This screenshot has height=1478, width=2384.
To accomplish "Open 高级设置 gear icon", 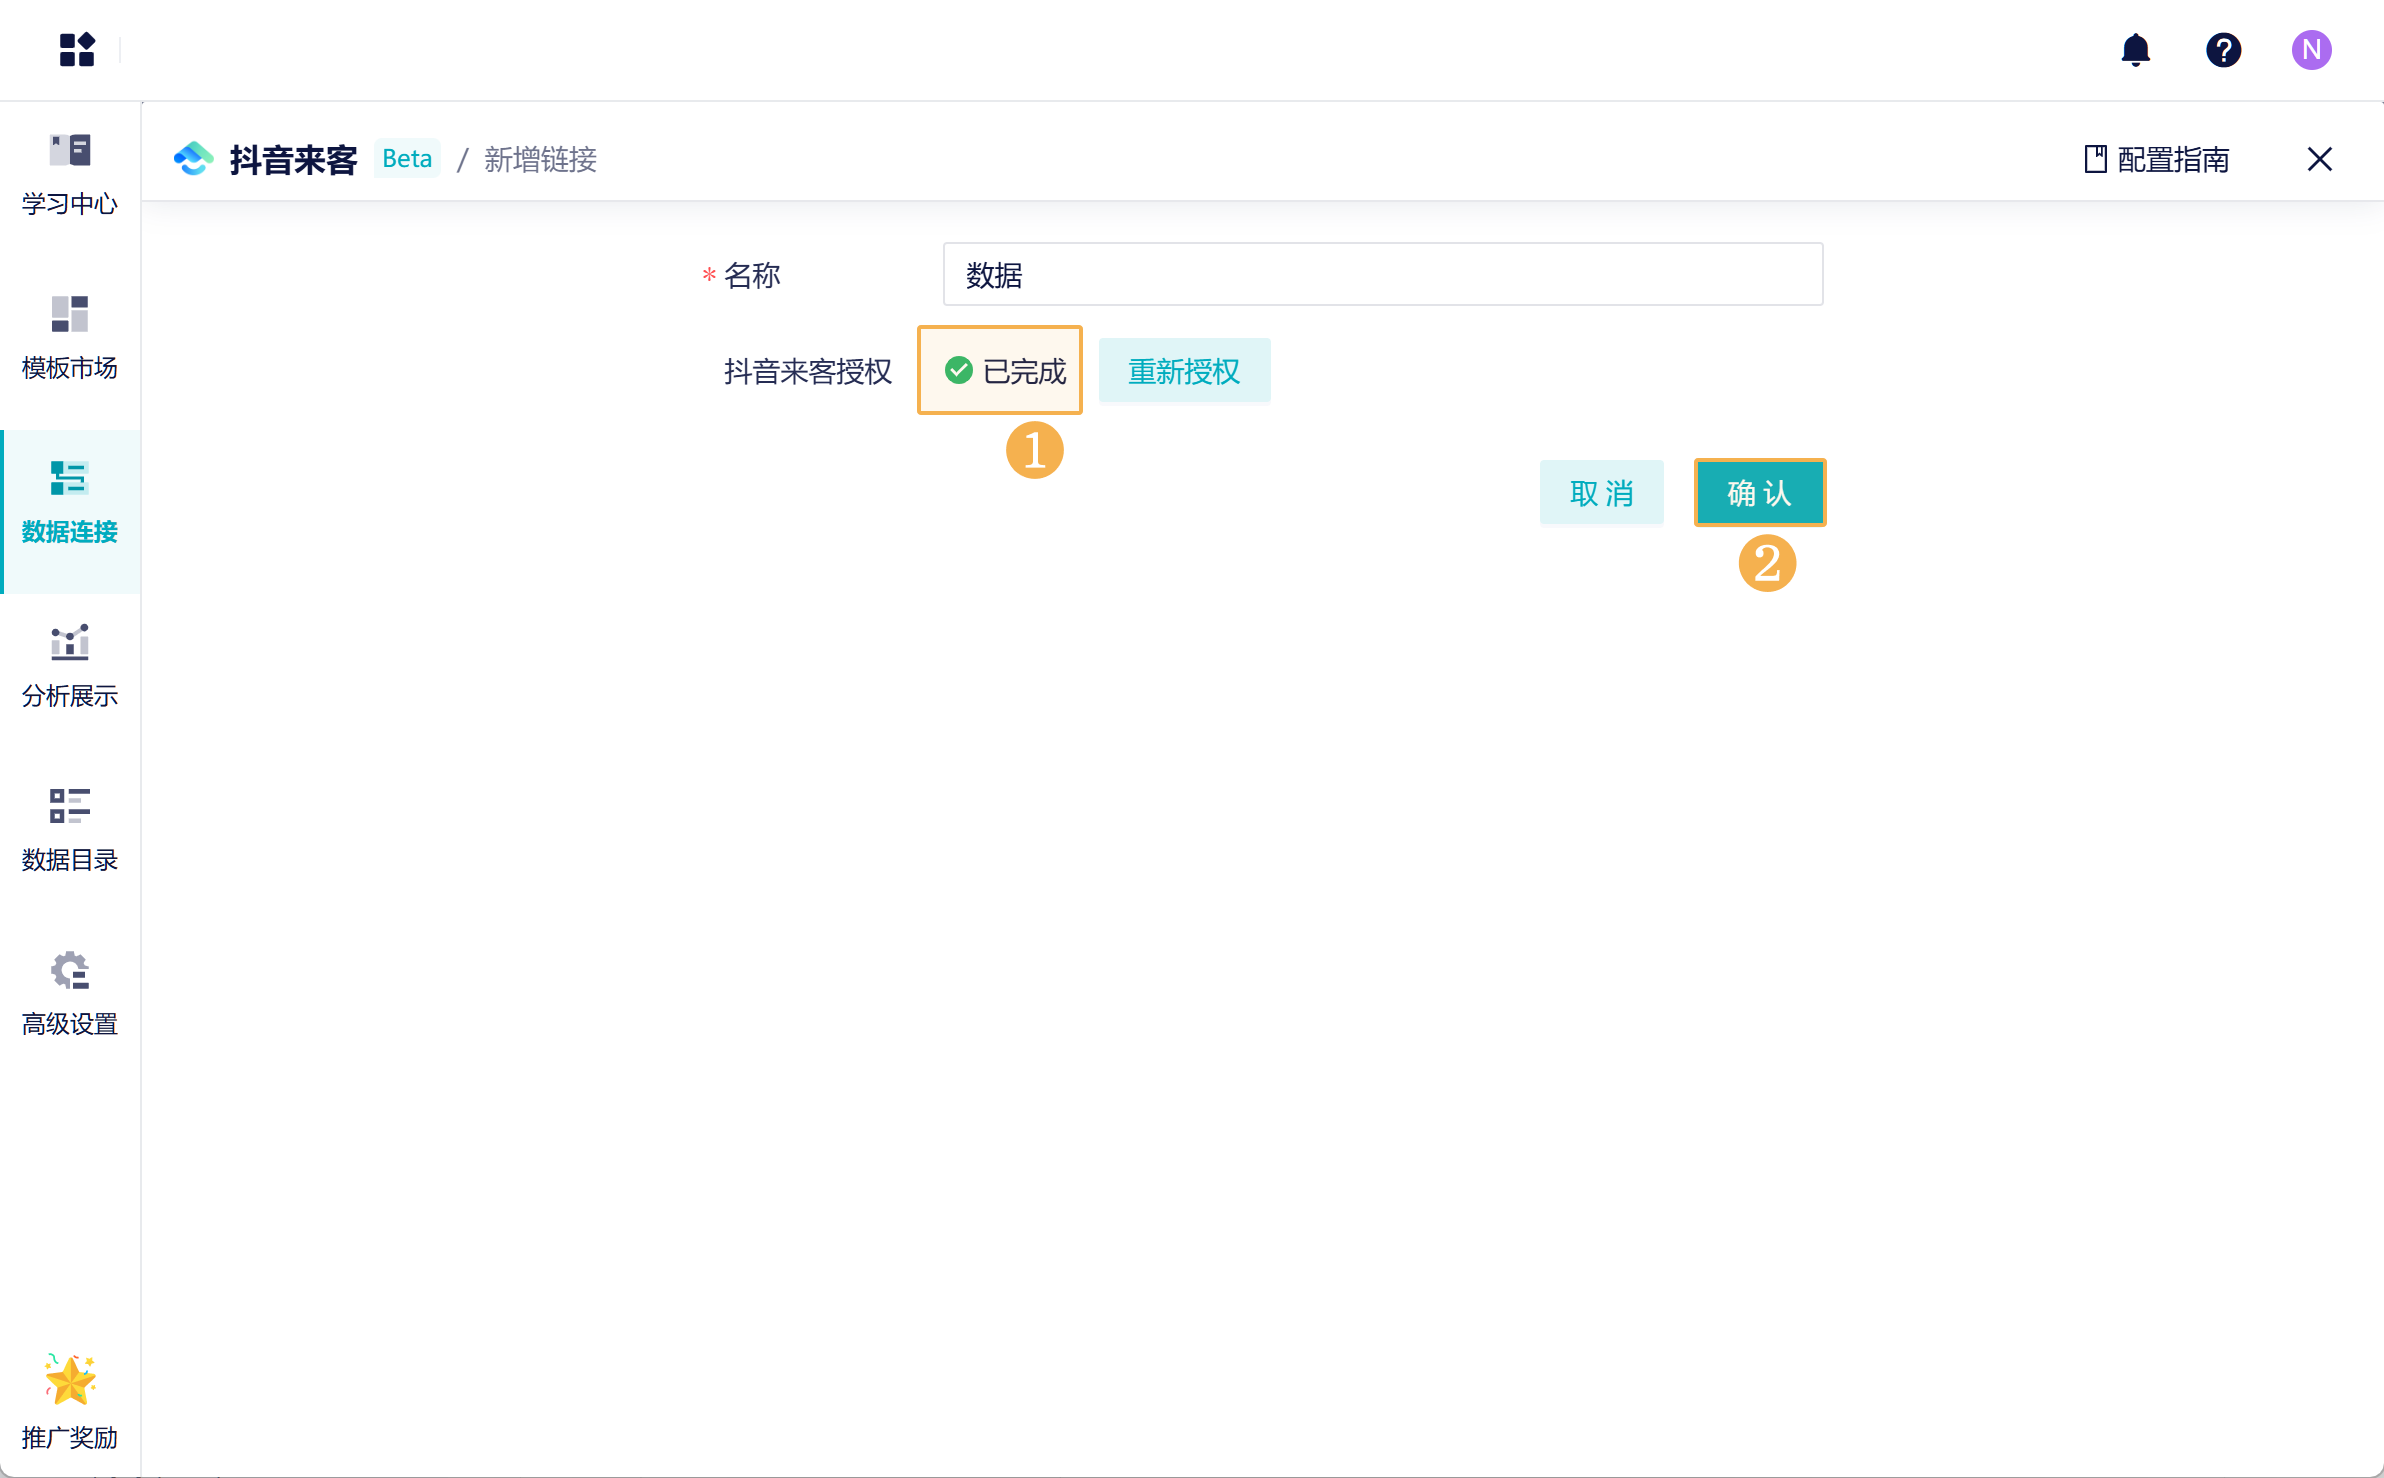I will [70, 970].
